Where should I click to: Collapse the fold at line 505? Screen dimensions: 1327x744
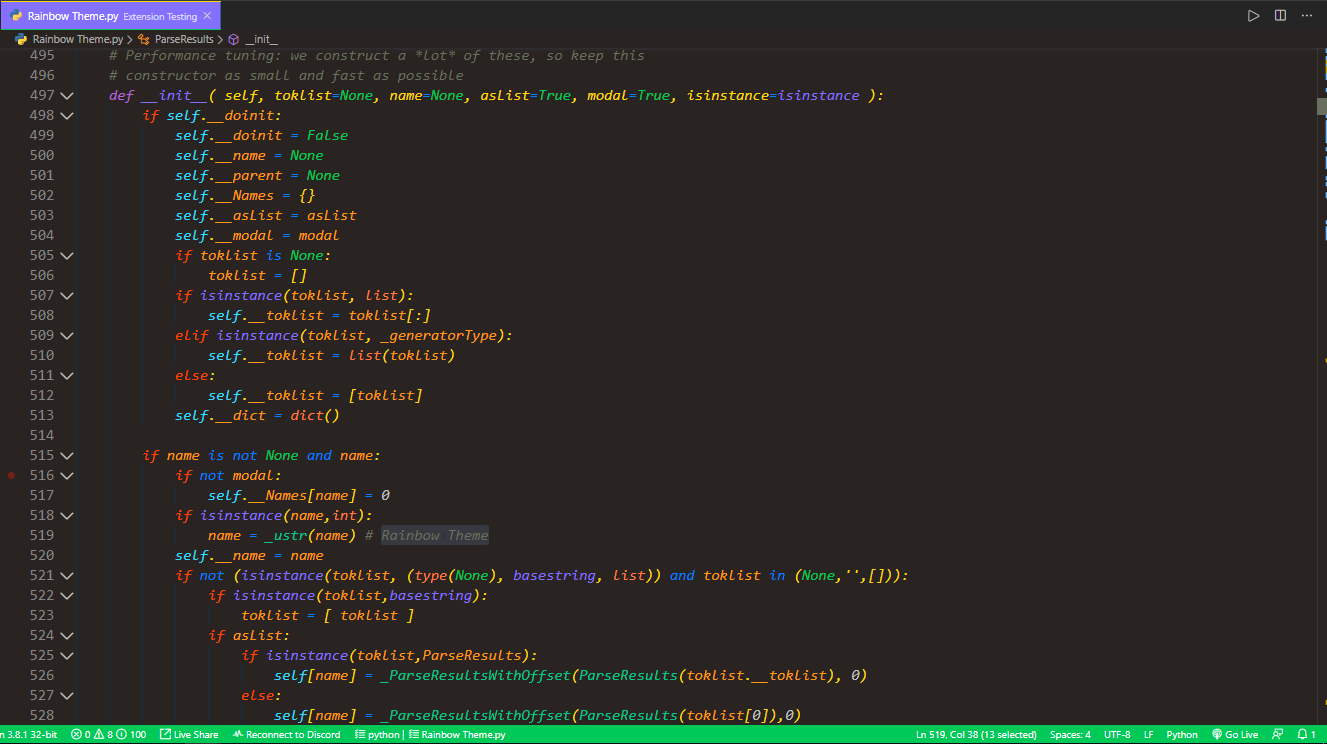(x=67, y=255)
